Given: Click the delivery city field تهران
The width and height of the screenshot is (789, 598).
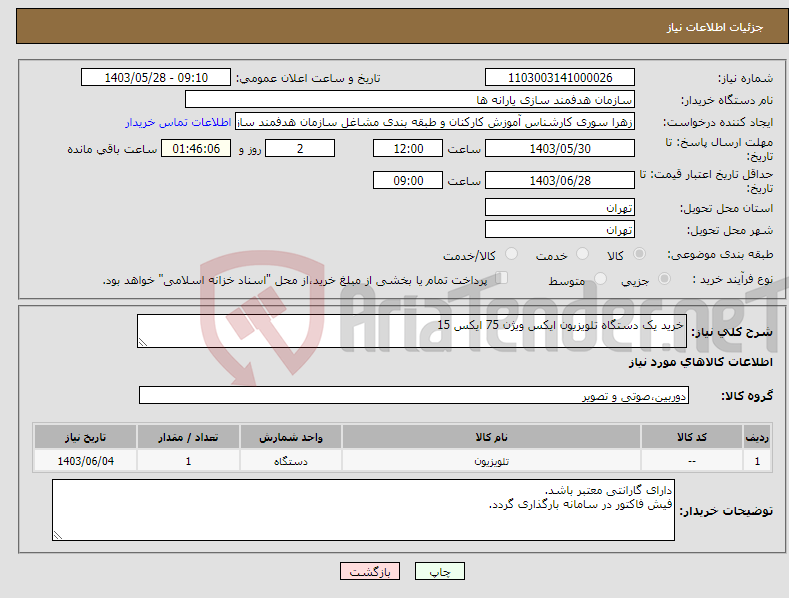Looking at the screenshot, I should point(560,230).
